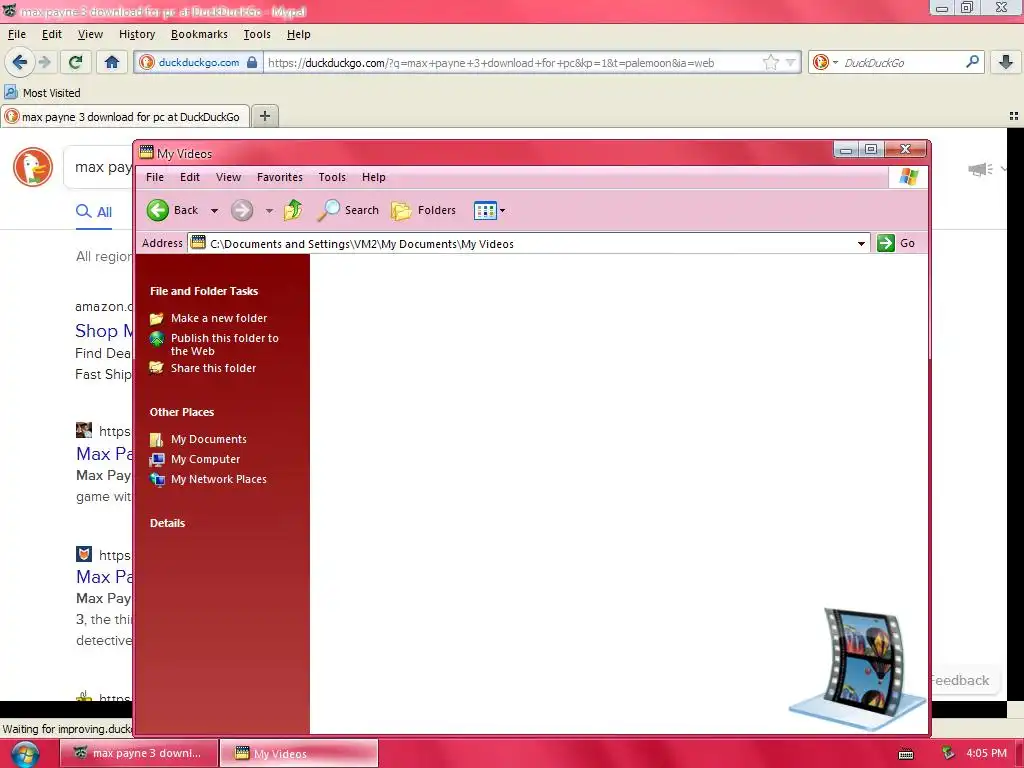Open browser Bookmarks menu
This screenshot has width=1024, height=768.
pos(199,34)
